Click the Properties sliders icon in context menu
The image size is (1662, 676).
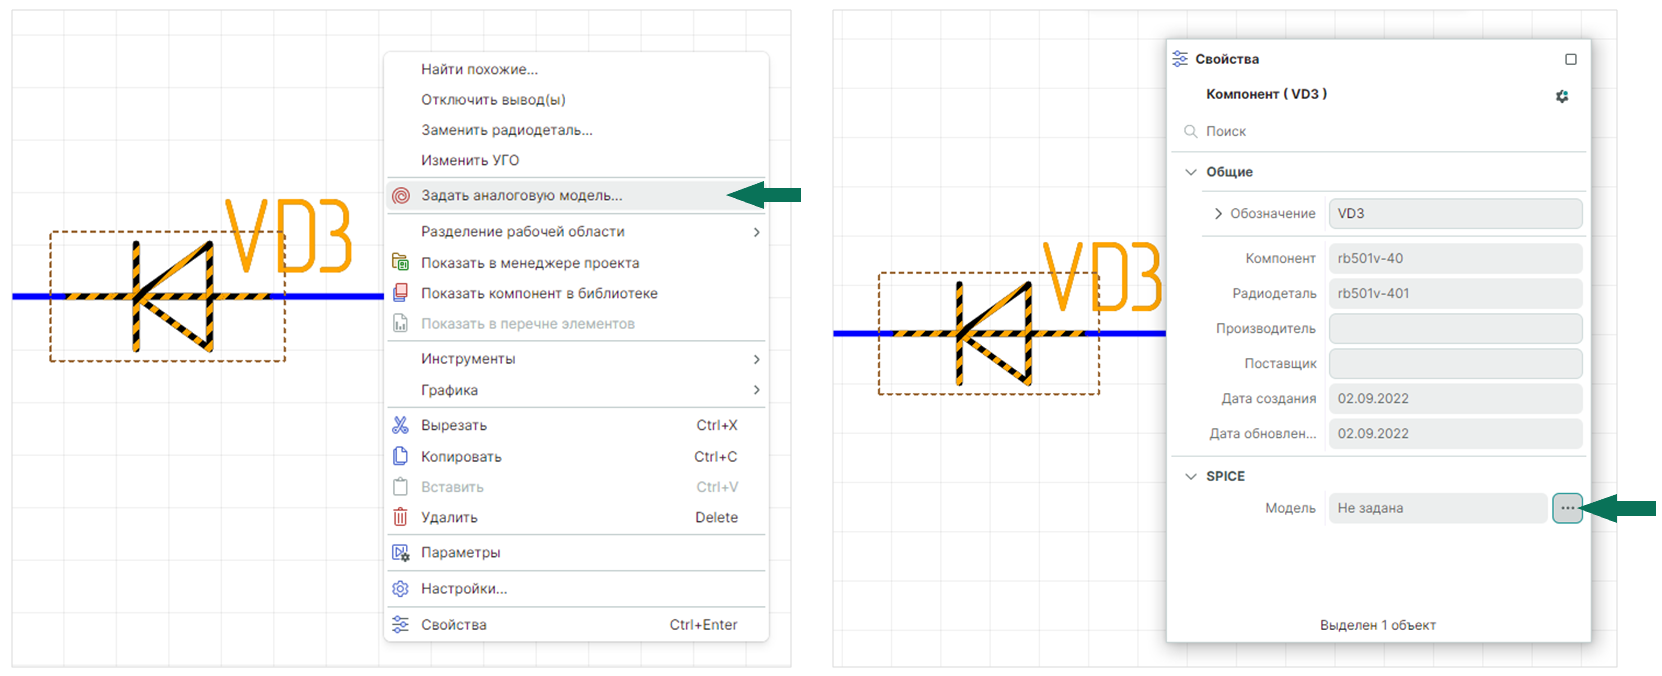(401, 624)
